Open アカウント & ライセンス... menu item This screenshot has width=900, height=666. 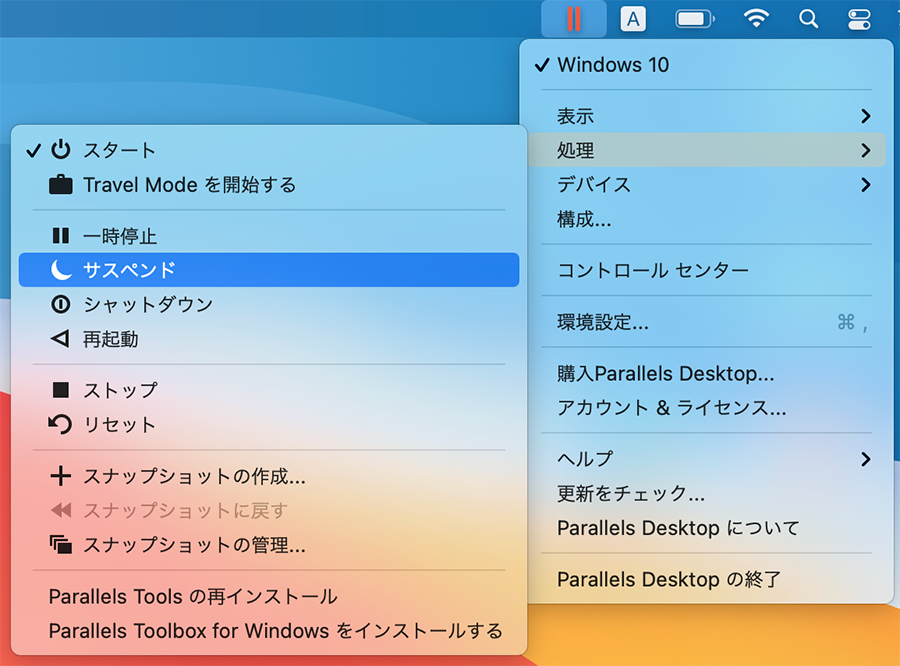707,408
